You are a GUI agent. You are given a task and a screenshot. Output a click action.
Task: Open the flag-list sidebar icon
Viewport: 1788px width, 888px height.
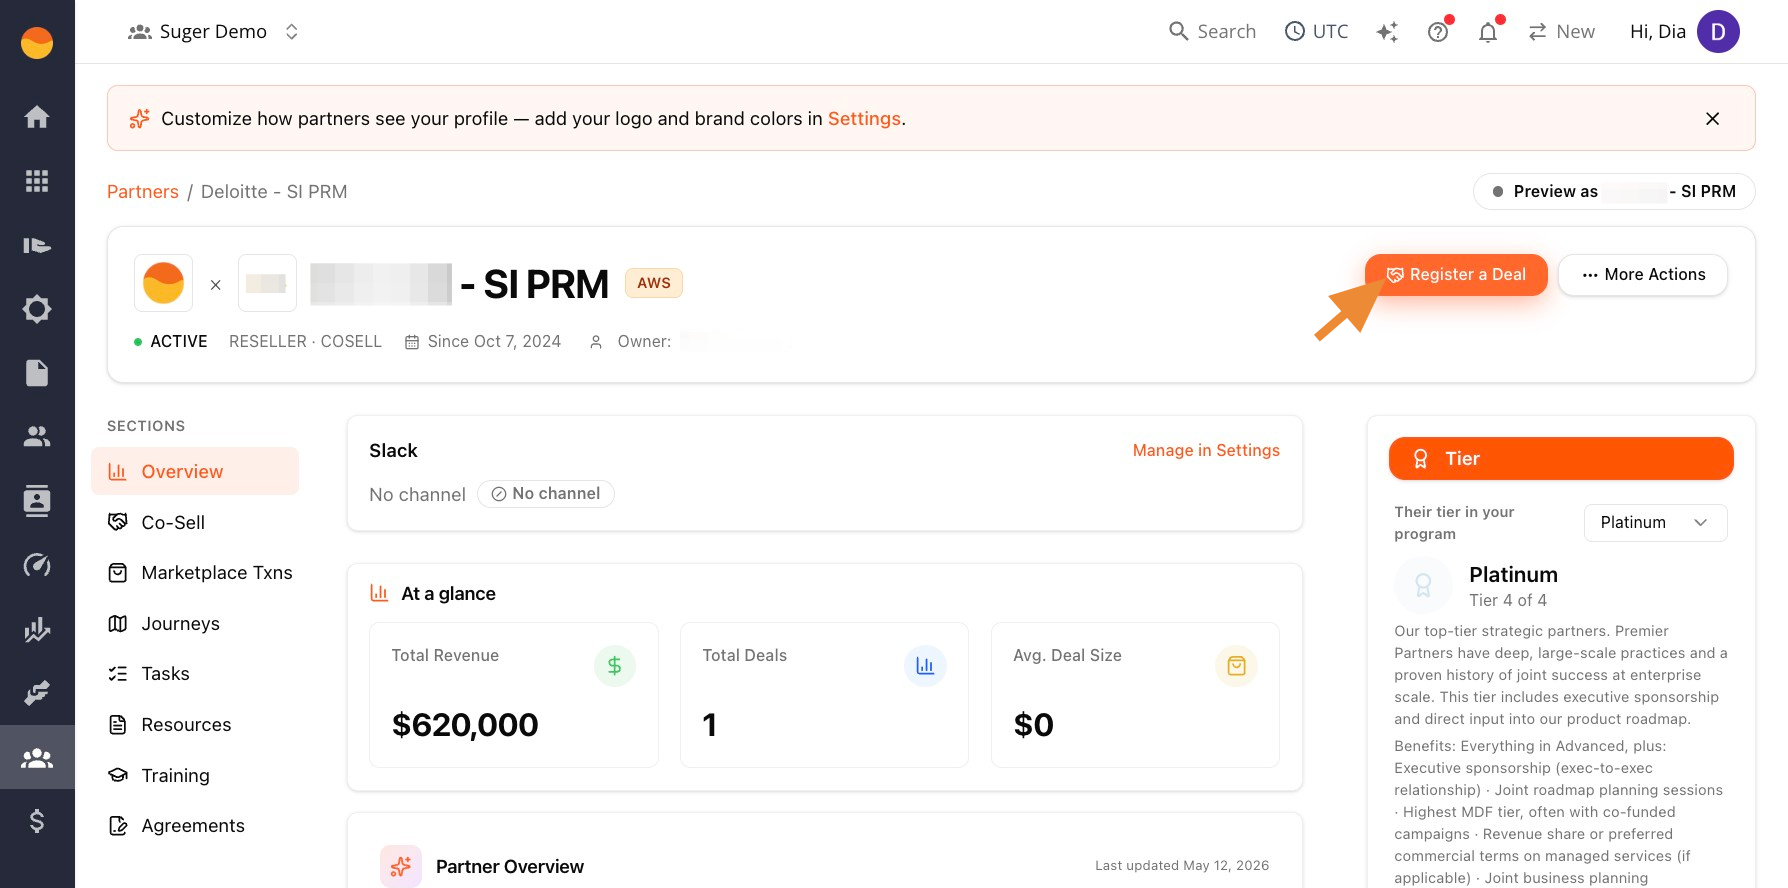click(37, 245)
